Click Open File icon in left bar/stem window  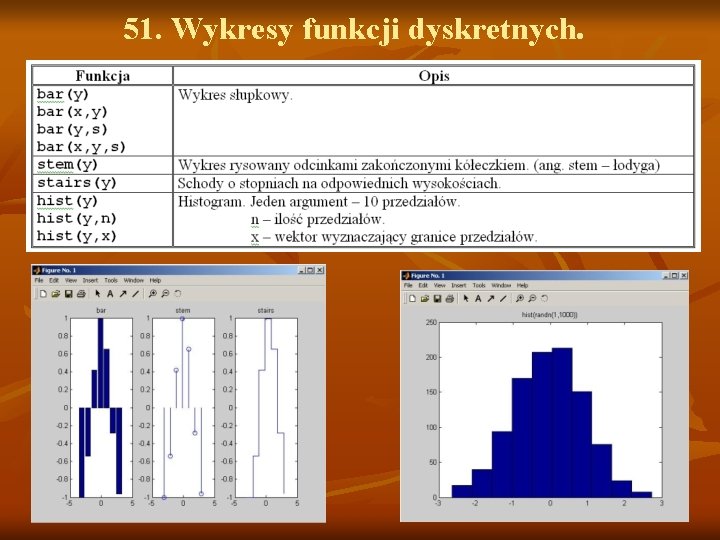coord(56,293)
